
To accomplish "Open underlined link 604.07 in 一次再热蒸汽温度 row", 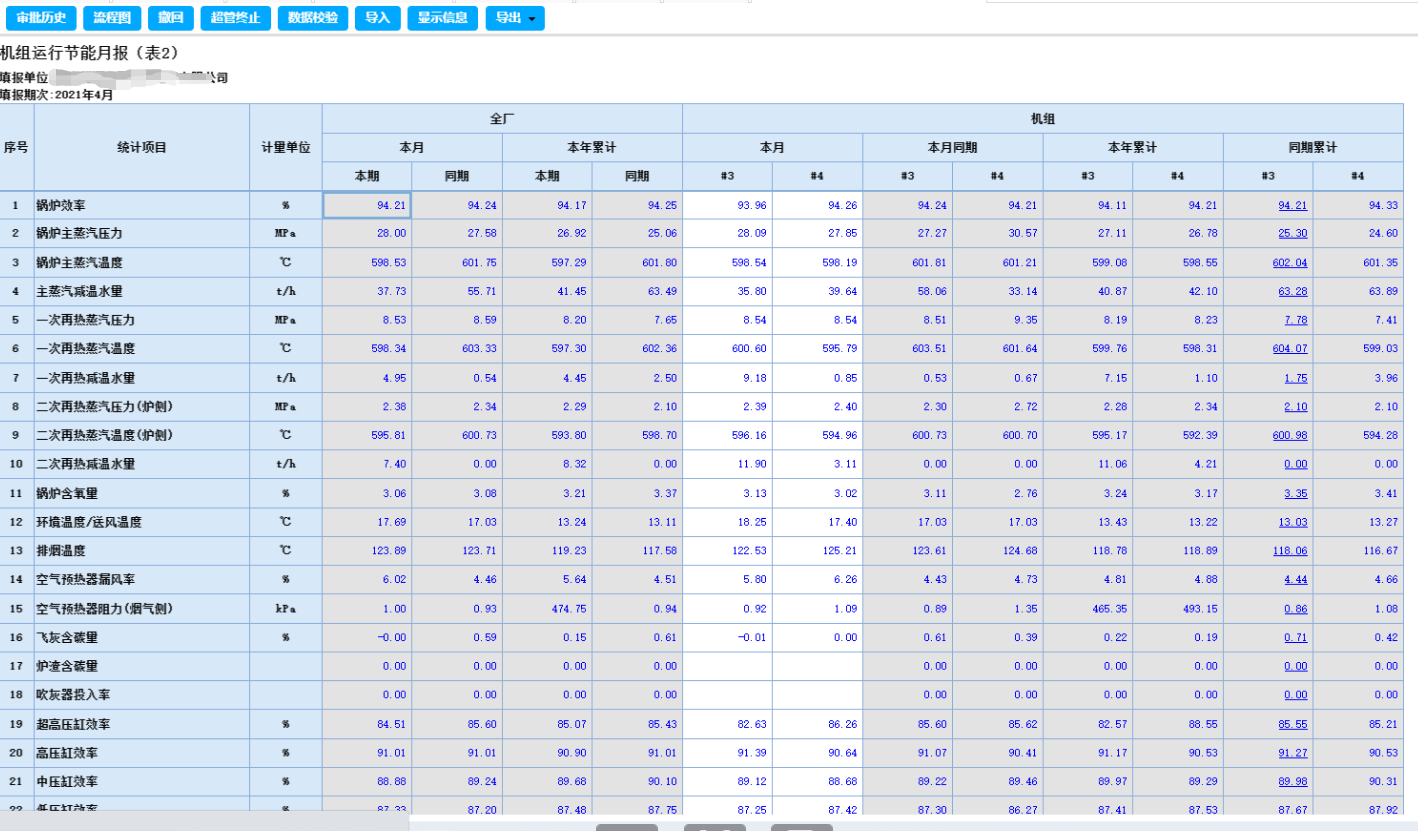I will (x=1290, y=349).
